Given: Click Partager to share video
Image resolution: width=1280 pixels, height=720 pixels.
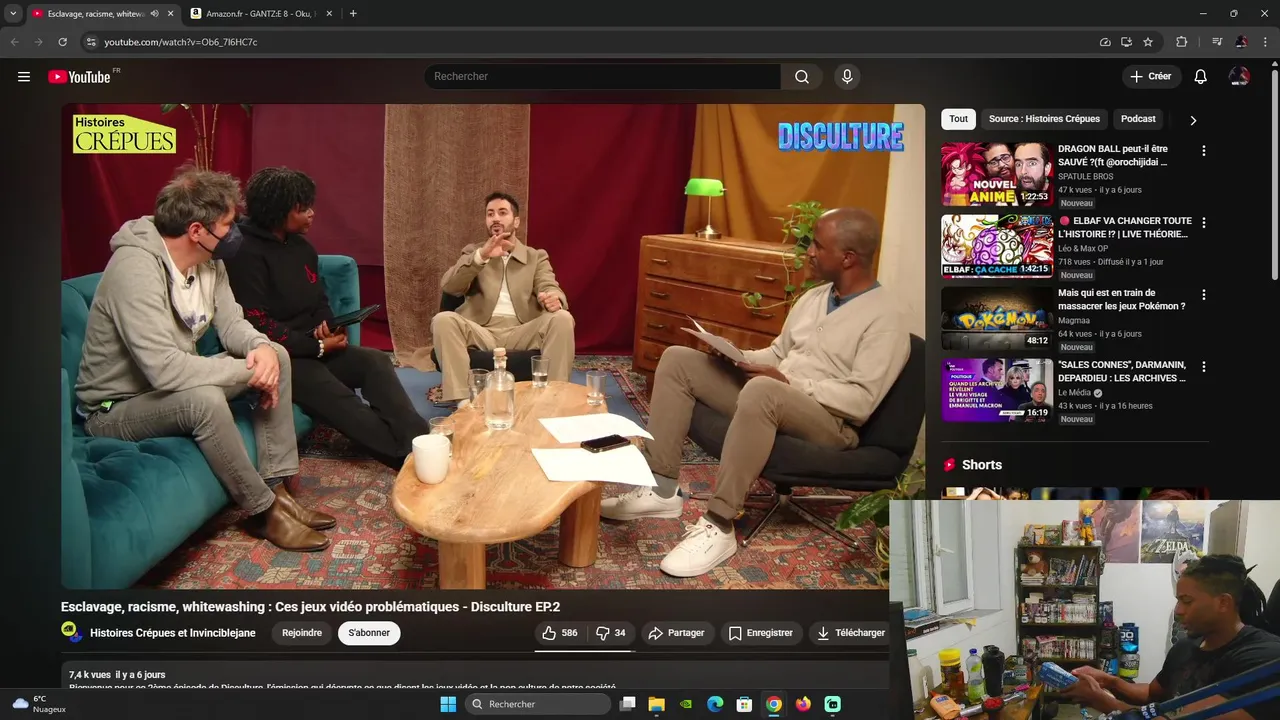Looking at the screenshot, I should (676, 633).
